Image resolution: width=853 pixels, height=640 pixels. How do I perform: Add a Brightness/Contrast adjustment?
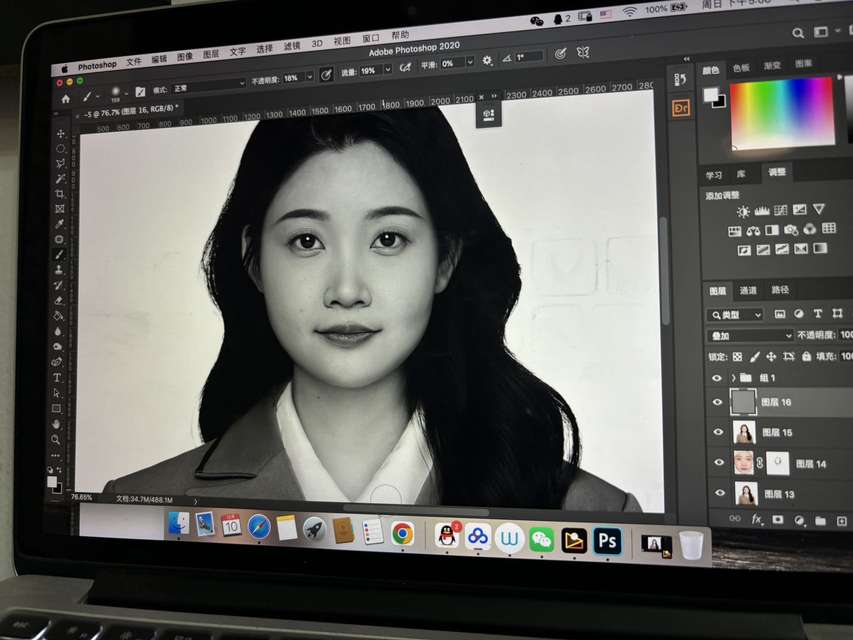(x=743, y=212)
